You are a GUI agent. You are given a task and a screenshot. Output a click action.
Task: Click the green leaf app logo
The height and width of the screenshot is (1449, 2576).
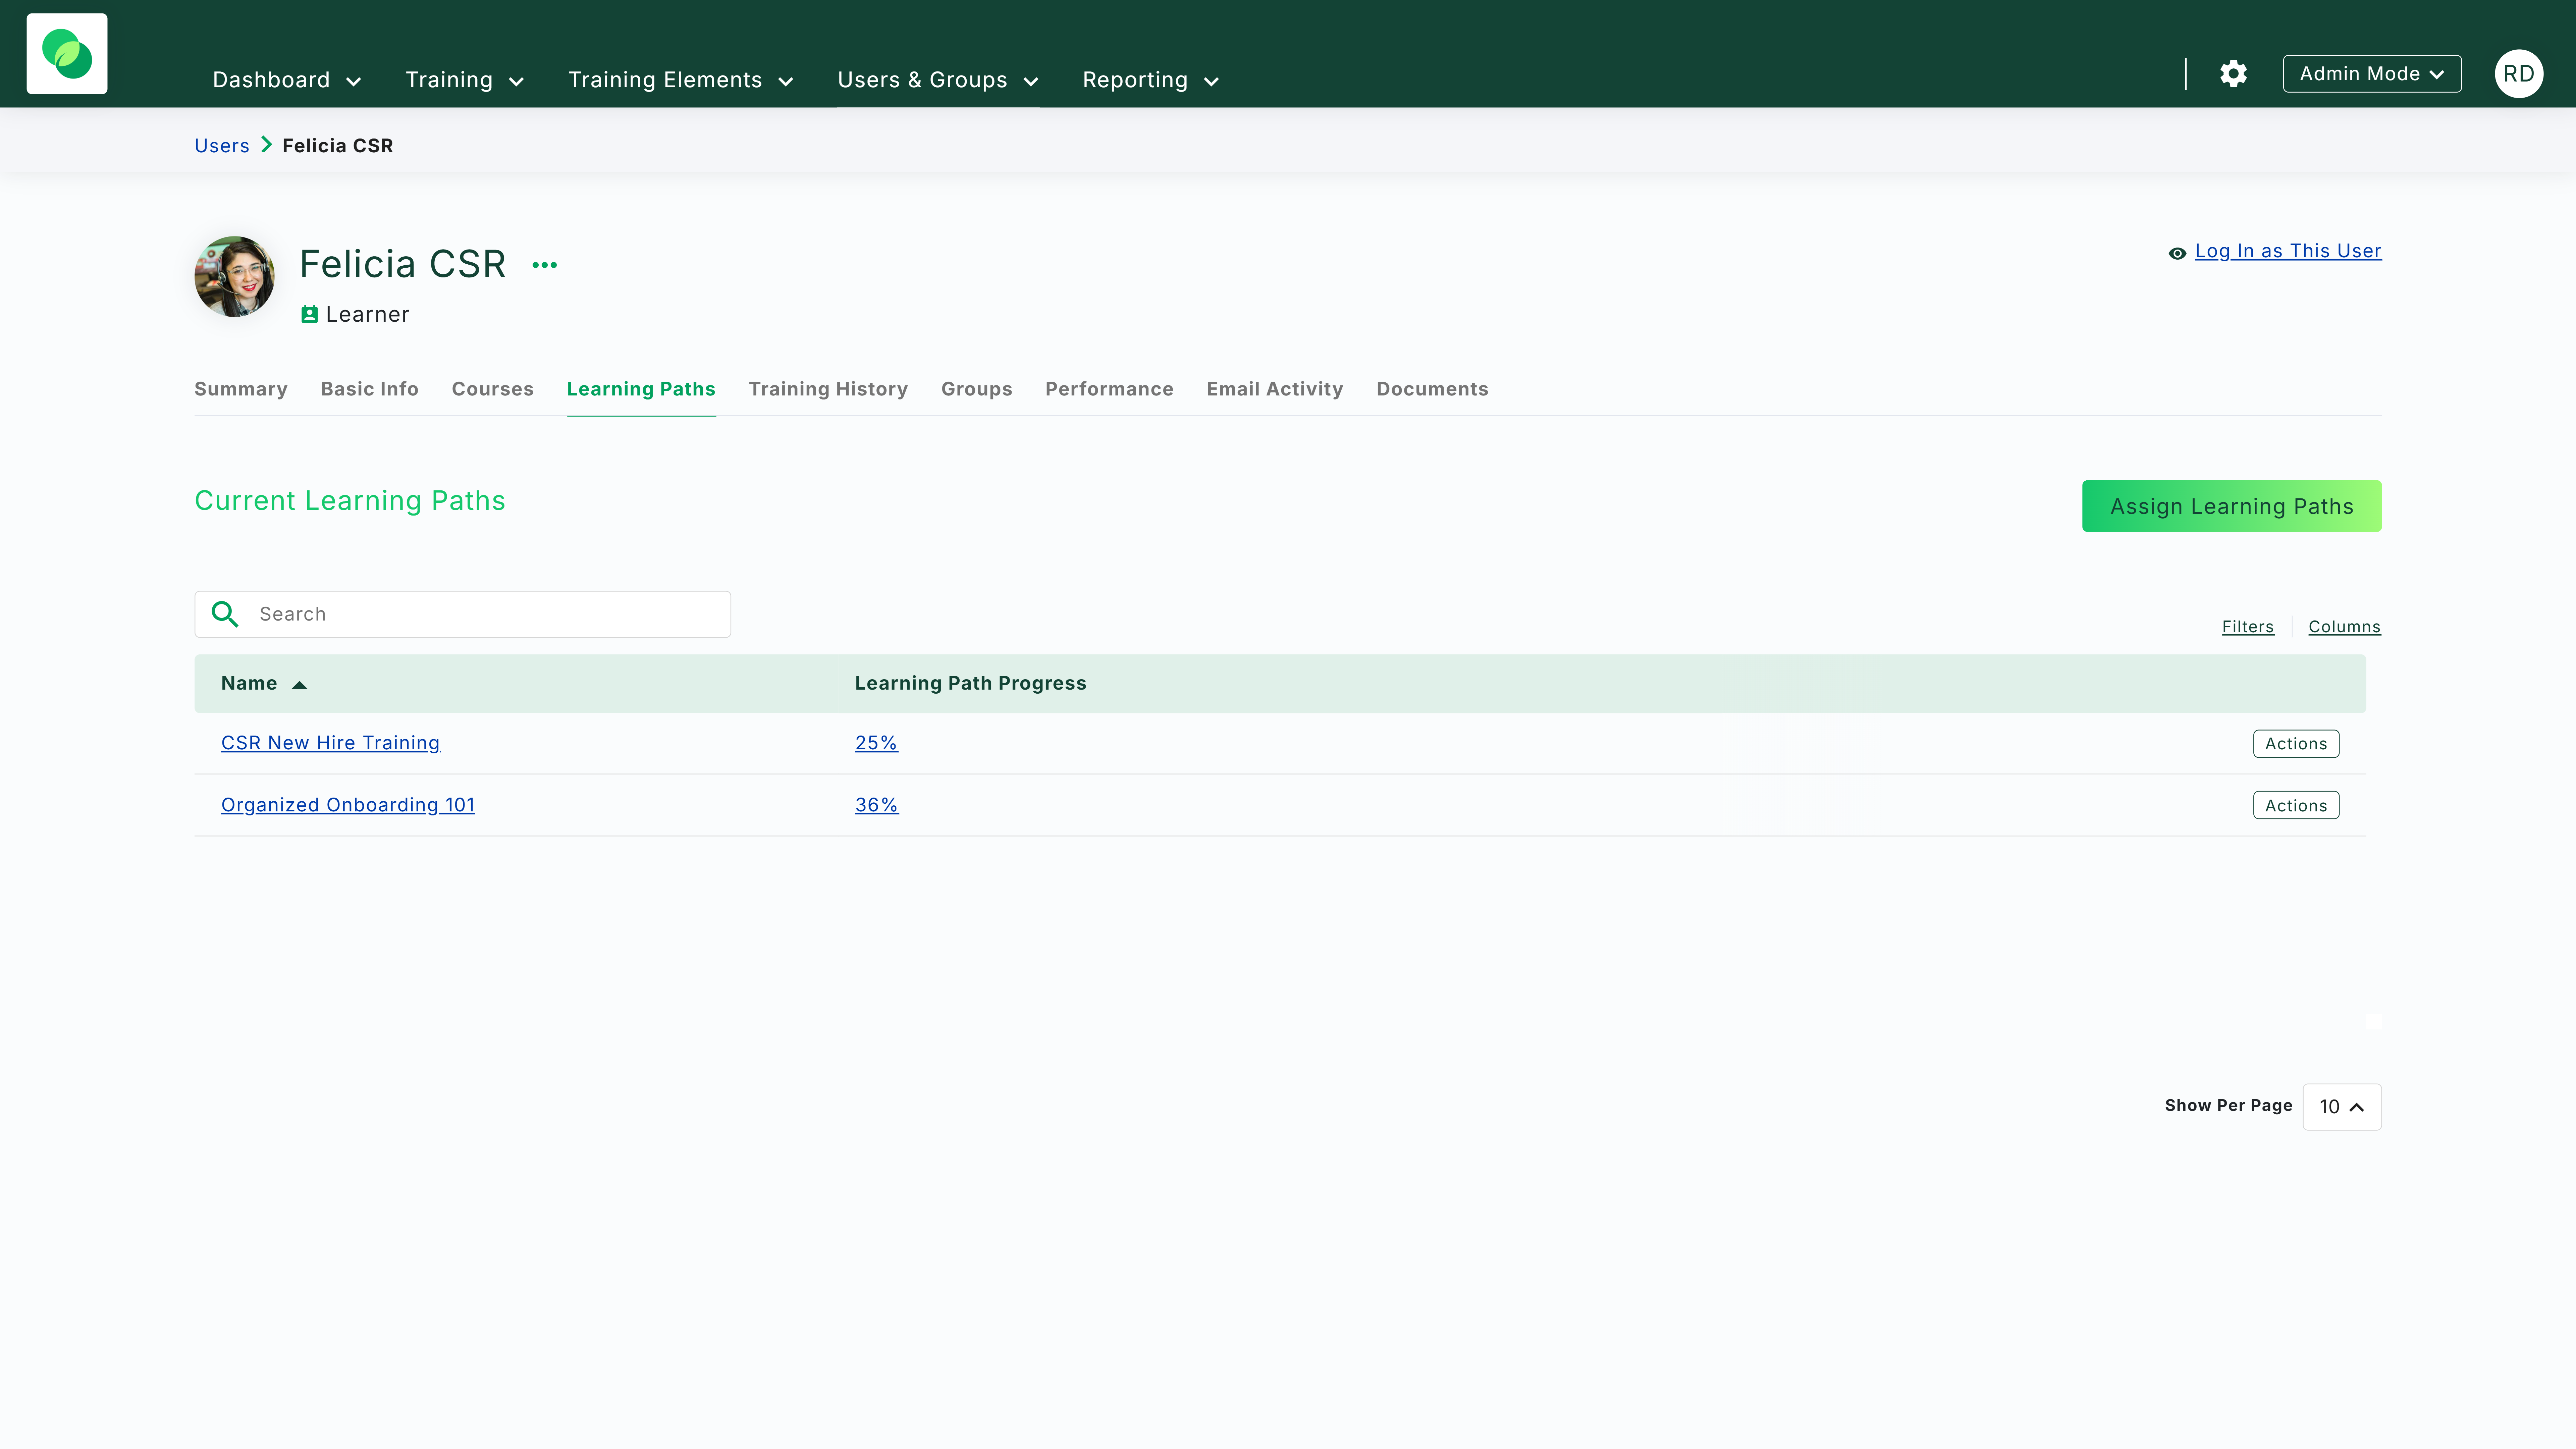click(x=67, y=54)
